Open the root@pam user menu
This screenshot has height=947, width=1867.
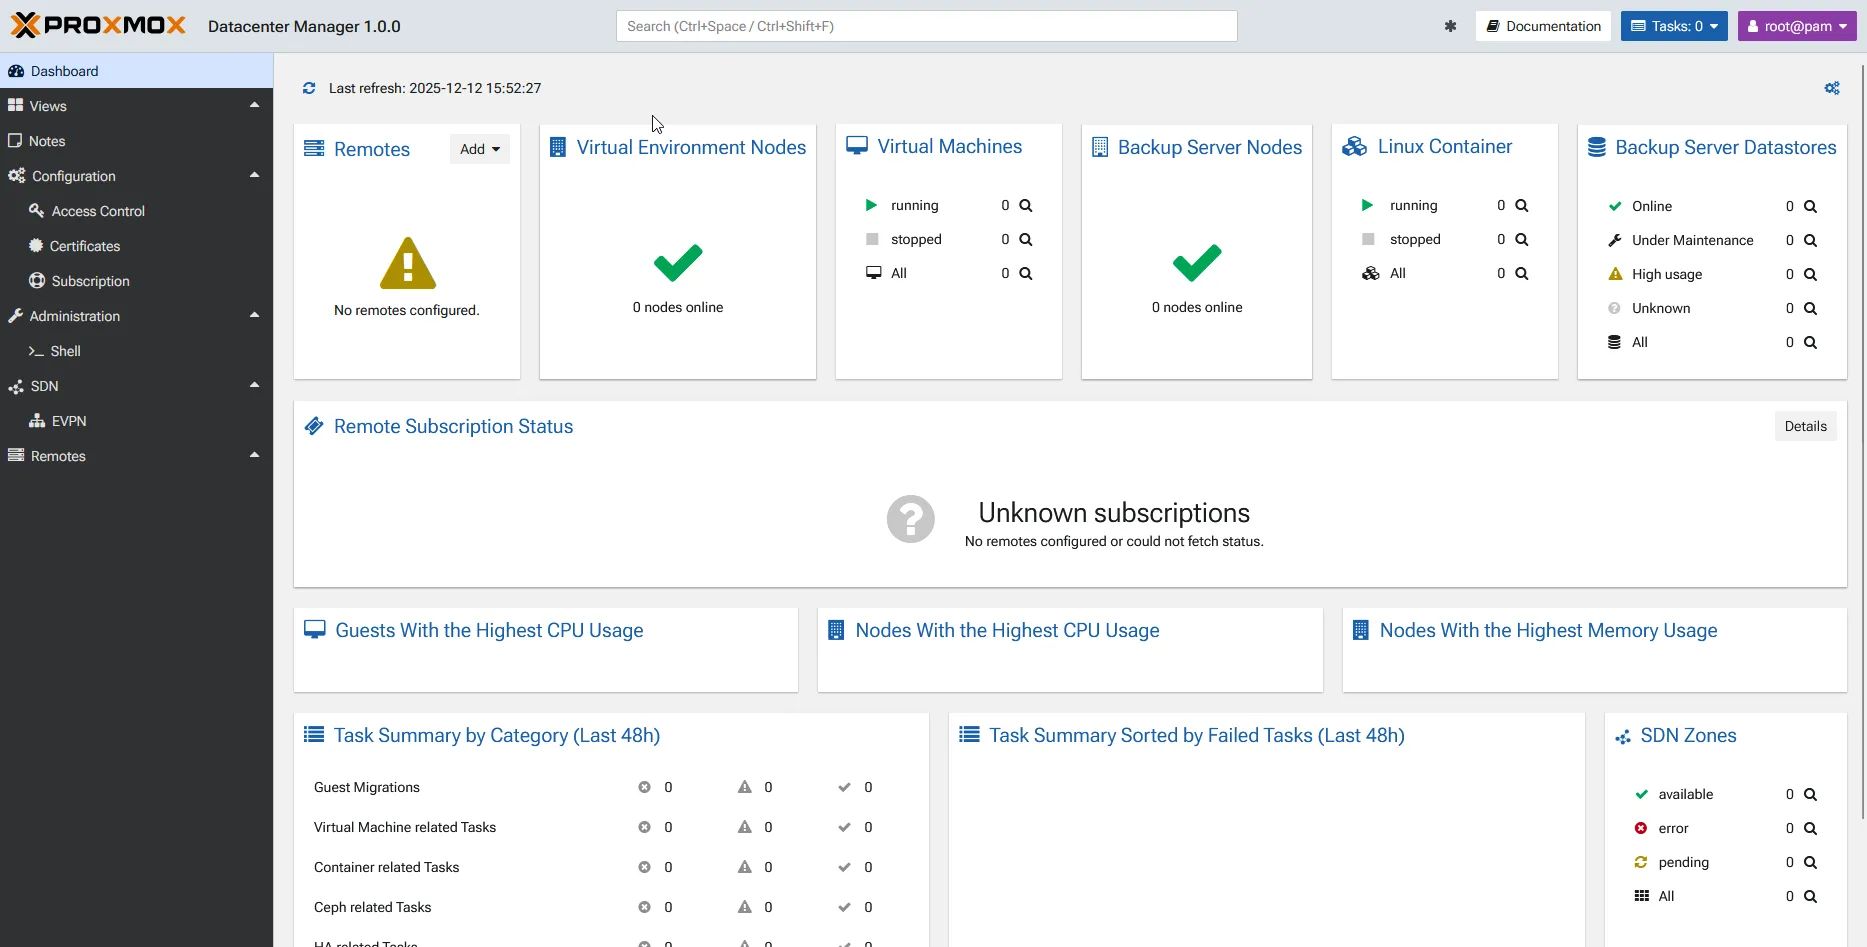coord(1796,26)
